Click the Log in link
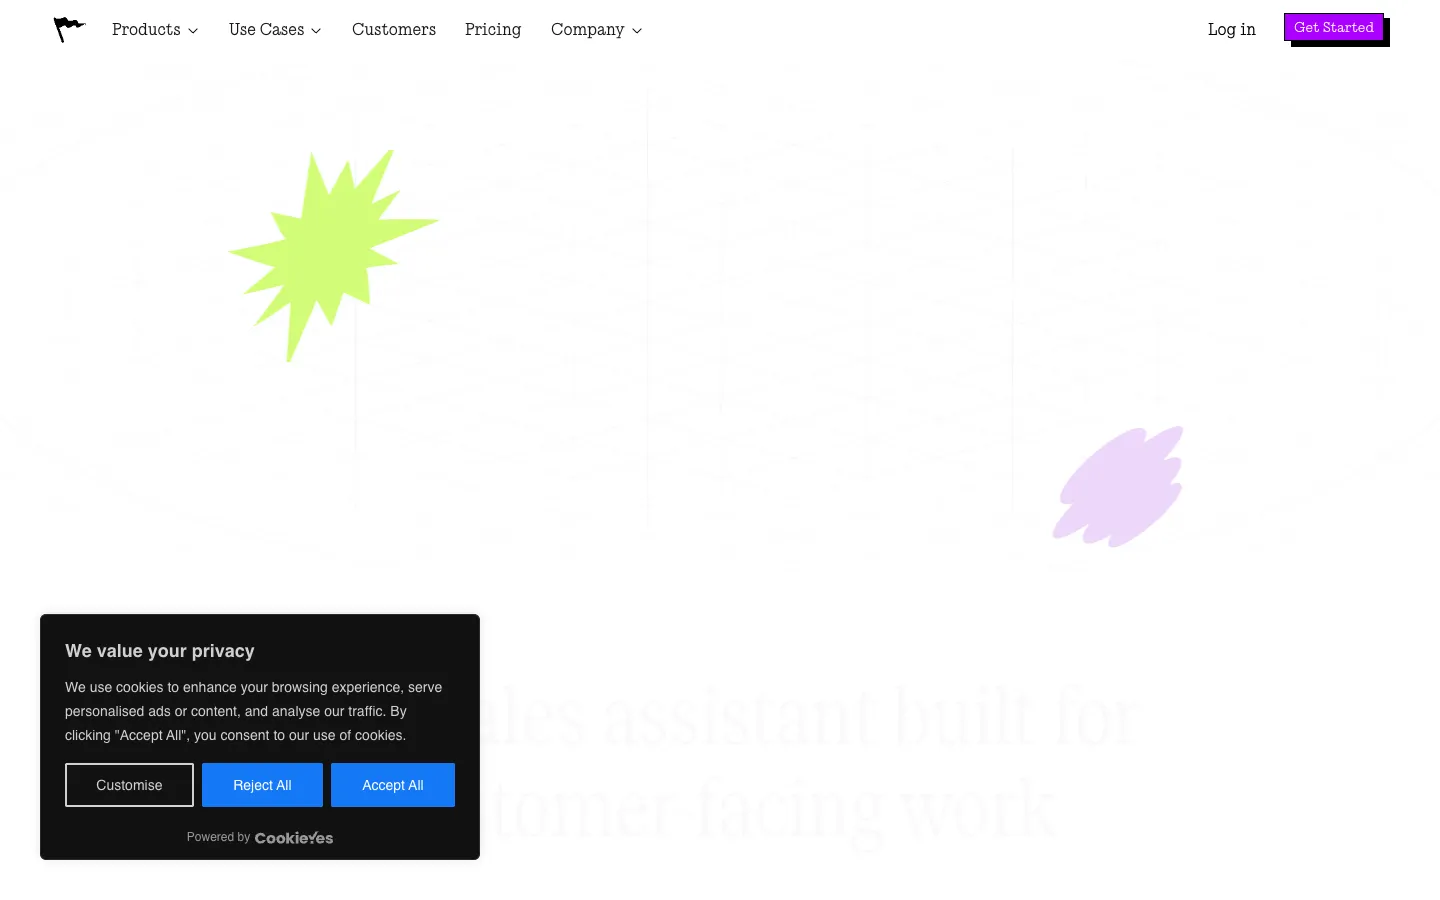Image resolution: width=1440 pixels, height=900 pixels. 1232,30
